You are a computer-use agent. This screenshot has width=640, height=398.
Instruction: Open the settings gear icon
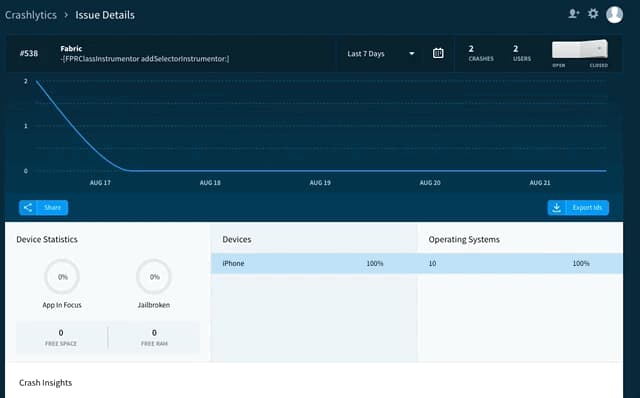pyautogui.click(x=593, y=14)
